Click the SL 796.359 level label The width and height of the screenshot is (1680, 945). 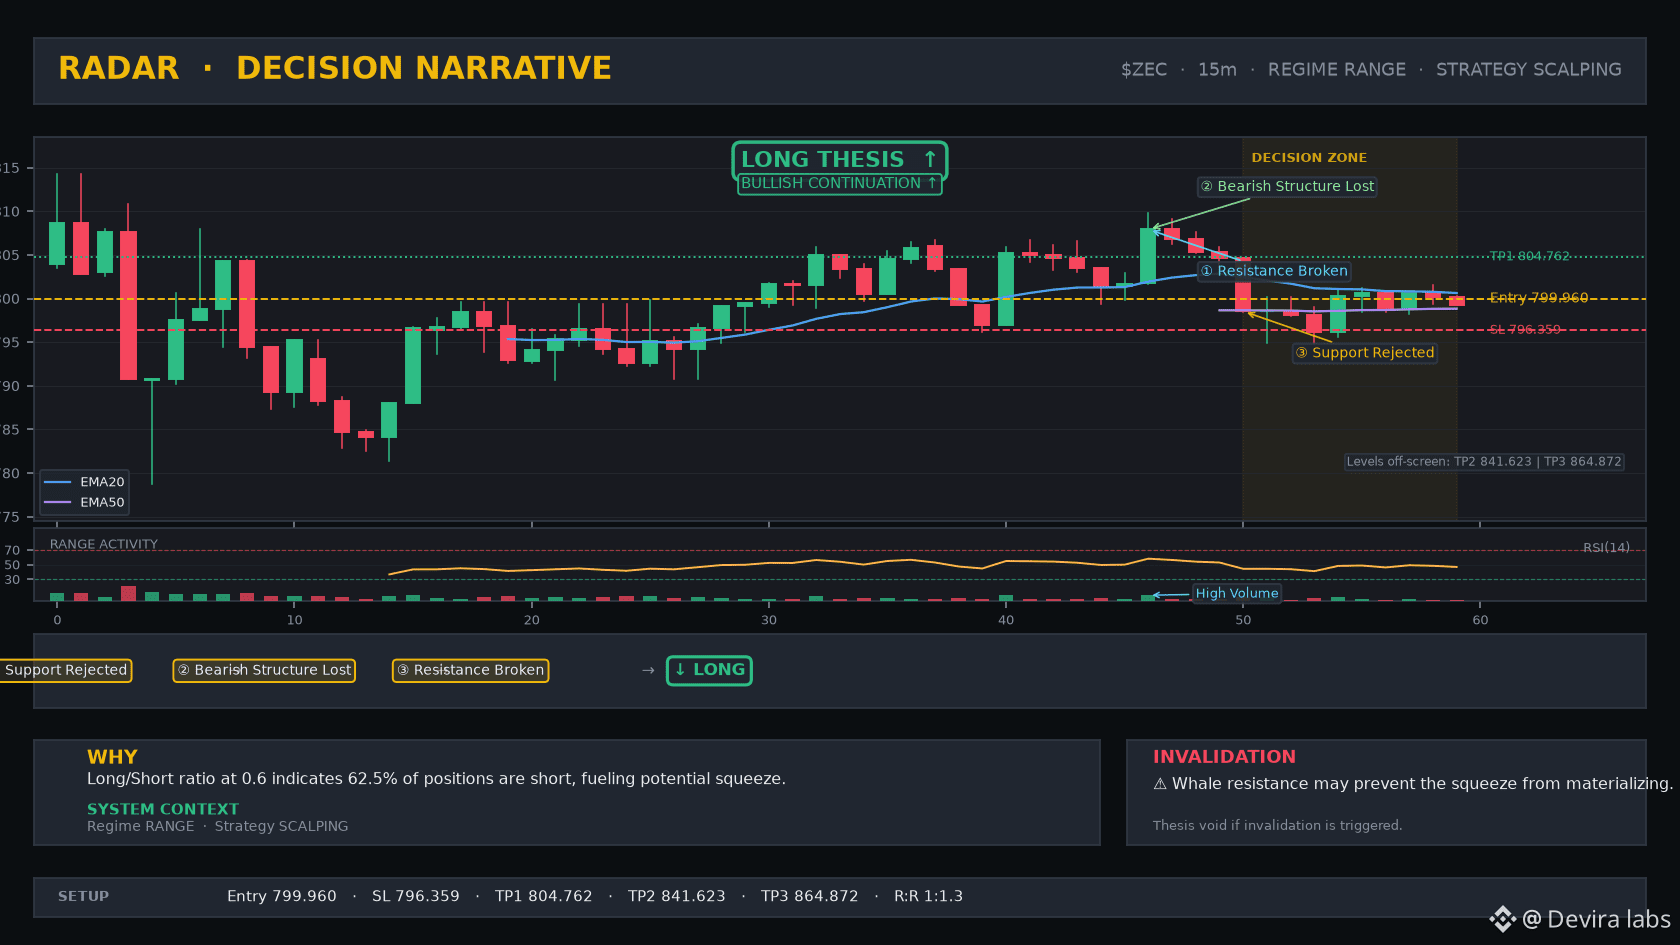(x=1524, y=330)
